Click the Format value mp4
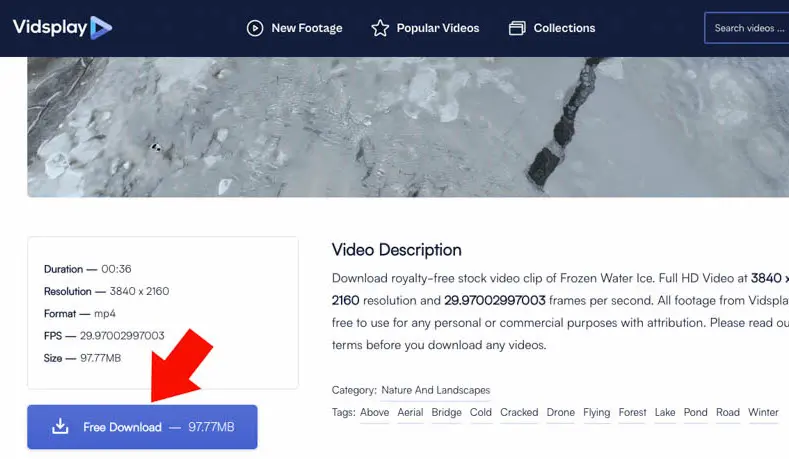Image resolution: width=789 pixels, height=459 pixels. (105, 314)
